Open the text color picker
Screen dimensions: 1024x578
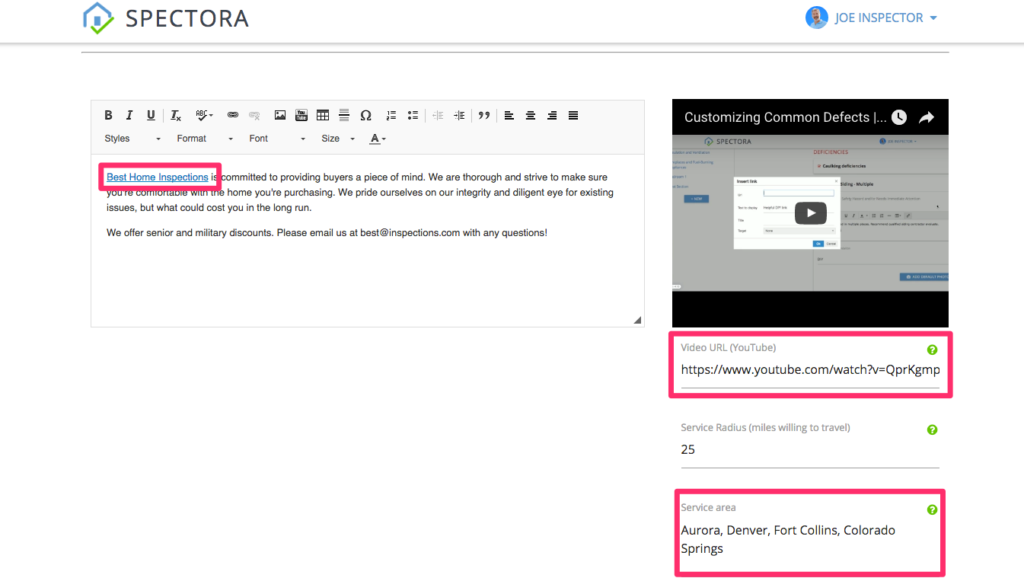(376, 138)
